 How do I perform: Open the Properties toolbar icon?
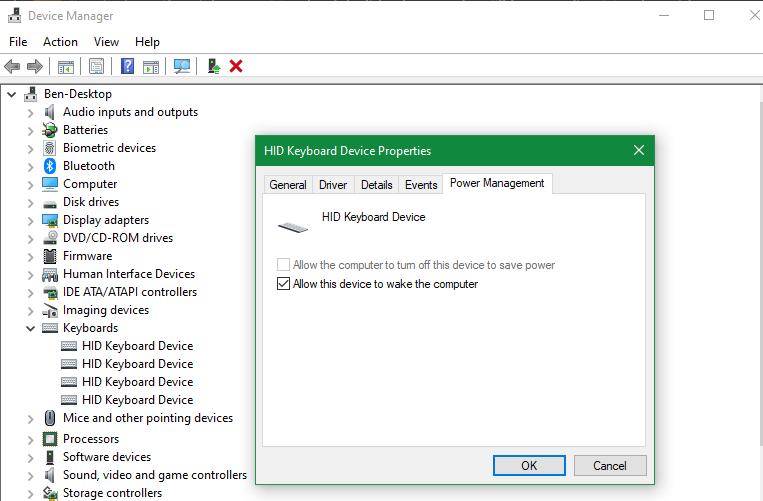97,66
